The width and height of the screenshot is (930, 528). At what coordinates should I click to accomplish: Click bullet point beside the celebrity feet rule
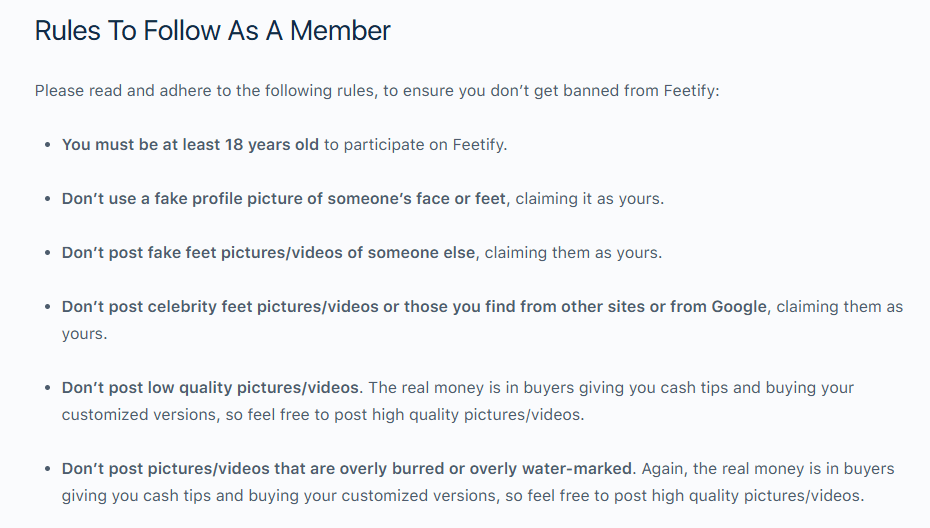click(48, 307)
